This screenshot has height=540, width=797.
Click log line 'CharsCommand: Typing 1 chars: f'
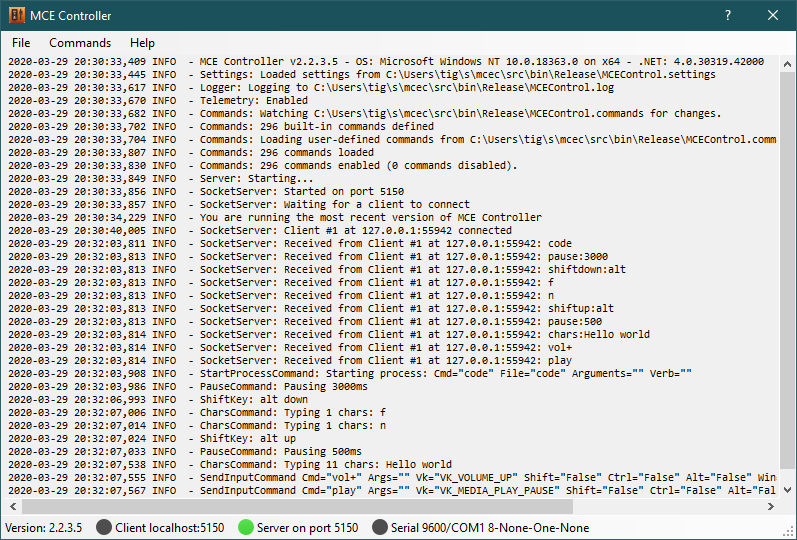[197, 413]
